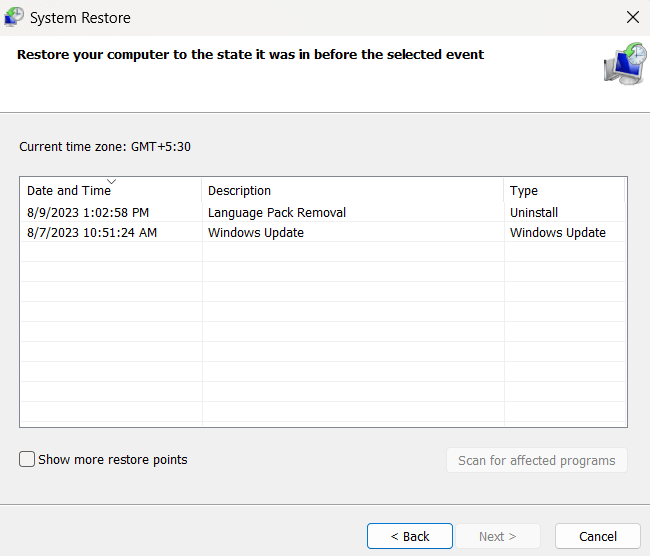Cancel the System Restore wizard

(598, 536)
